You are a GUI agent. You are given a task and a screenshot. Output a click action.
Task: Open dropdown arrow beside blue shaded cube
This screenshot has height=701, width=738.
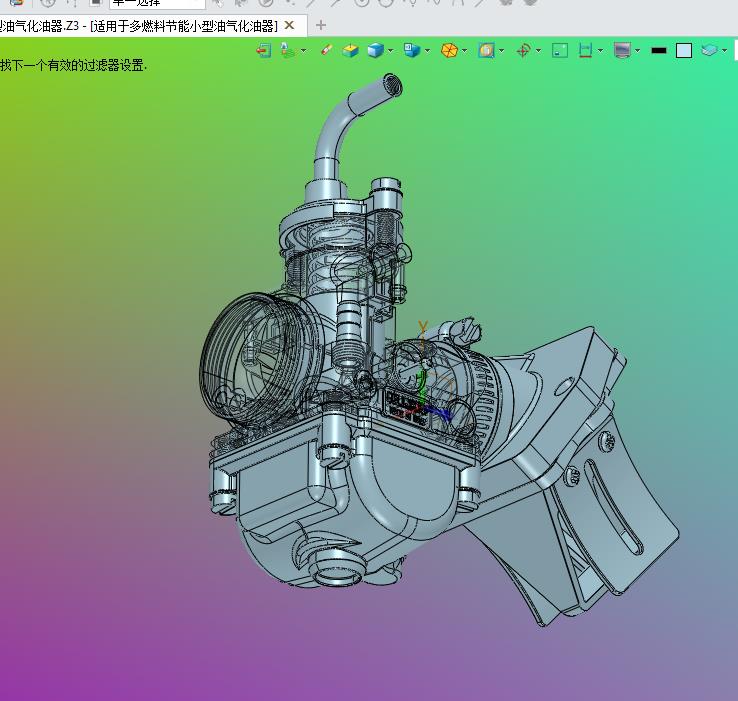click(x=390, y=50)
